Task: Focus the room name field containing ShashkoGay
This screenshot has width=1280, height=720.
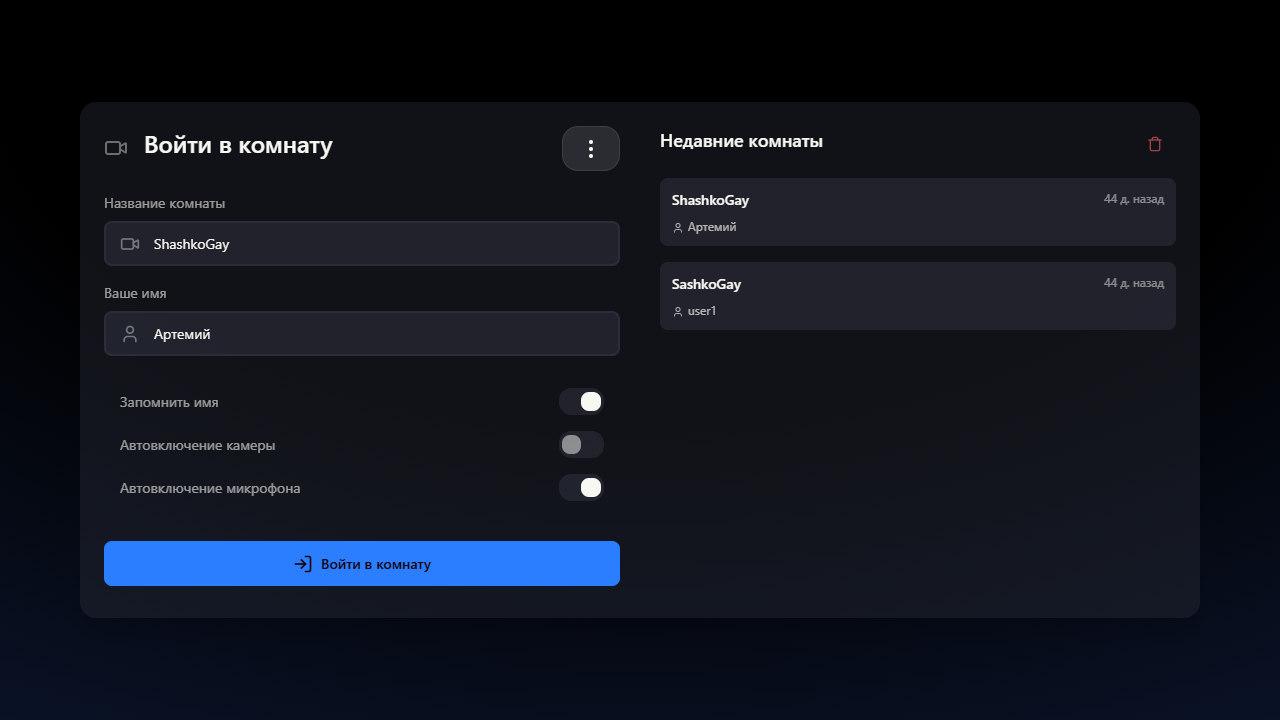Action: coord(380,244)
